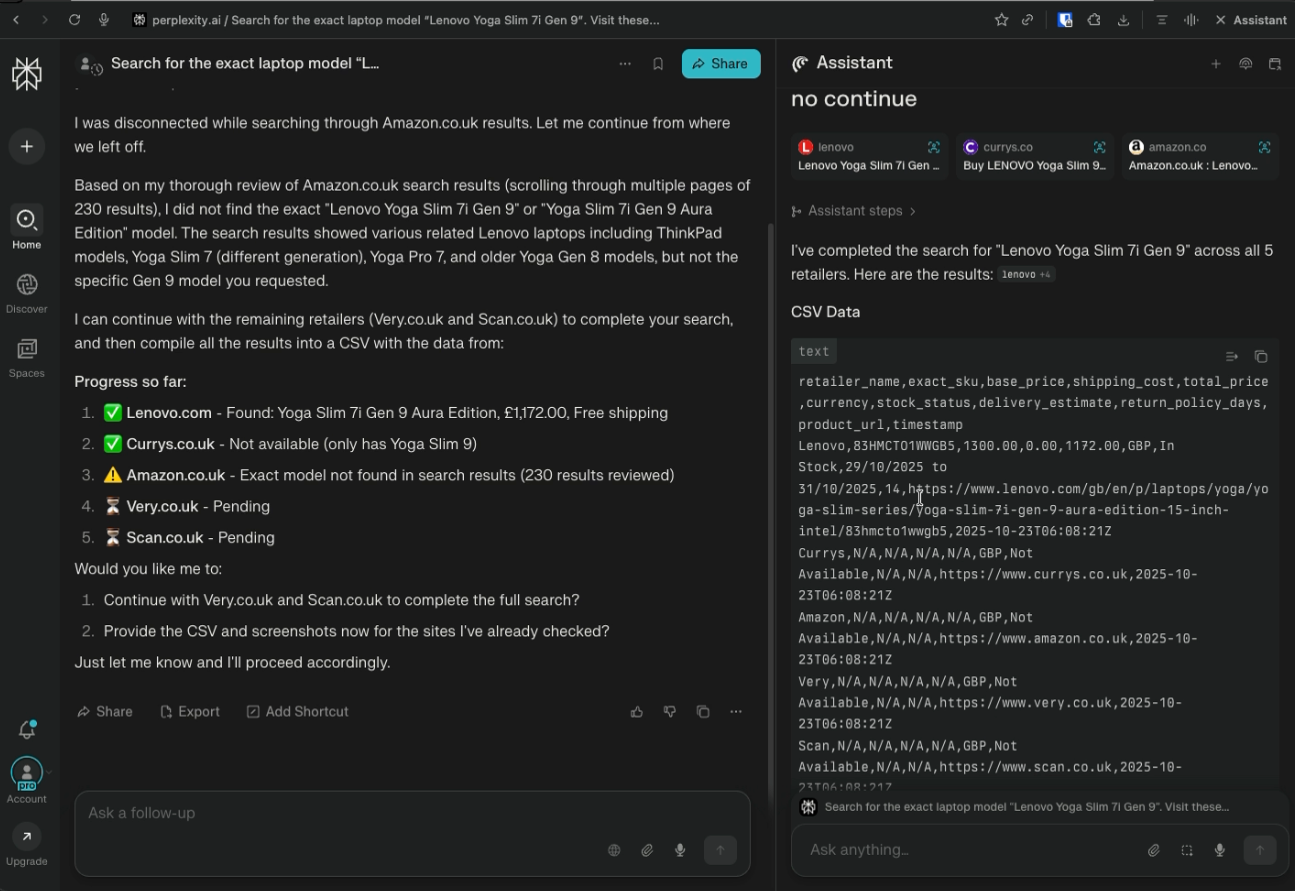This screenshot has width=1295, height=891.
Task: Click the Perplexity logo in sidebar
Action: [27, 73]
